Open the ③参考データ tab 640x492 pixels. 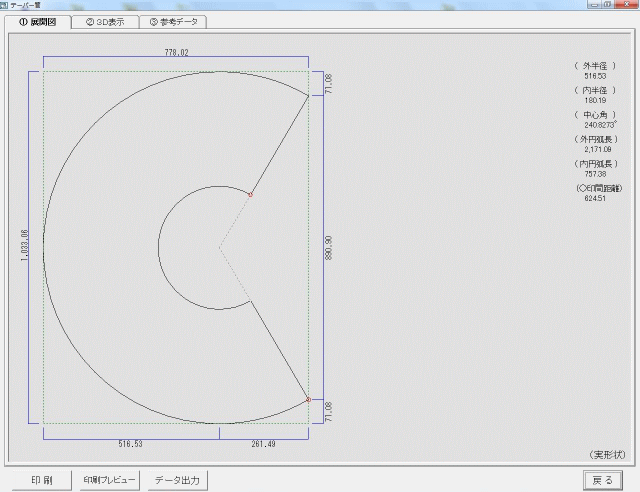point(173,22)
